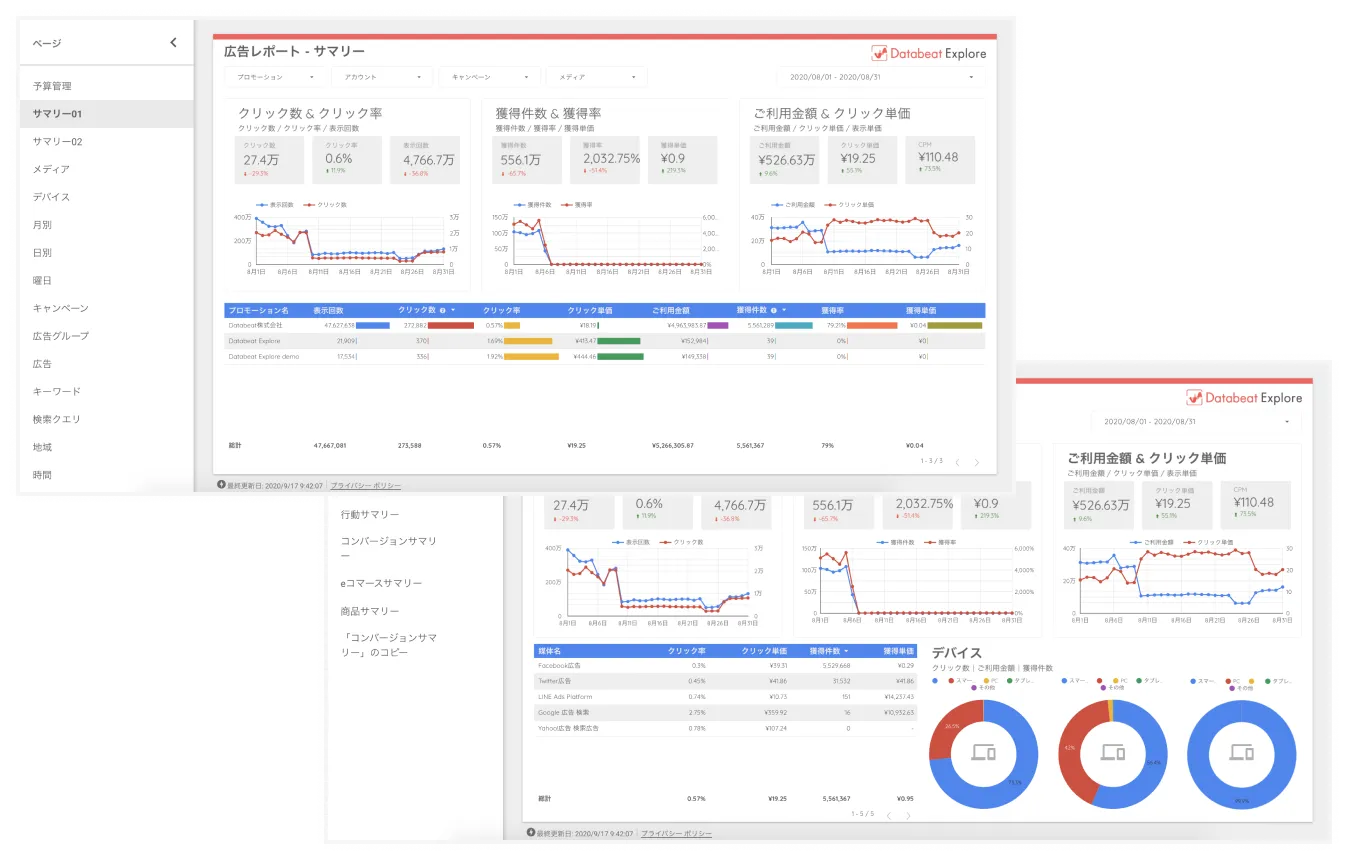Screen dimensions: 1348x860
Task: Click next page arrow under the 媒体名 table
Action: click(x=908, y=815)
